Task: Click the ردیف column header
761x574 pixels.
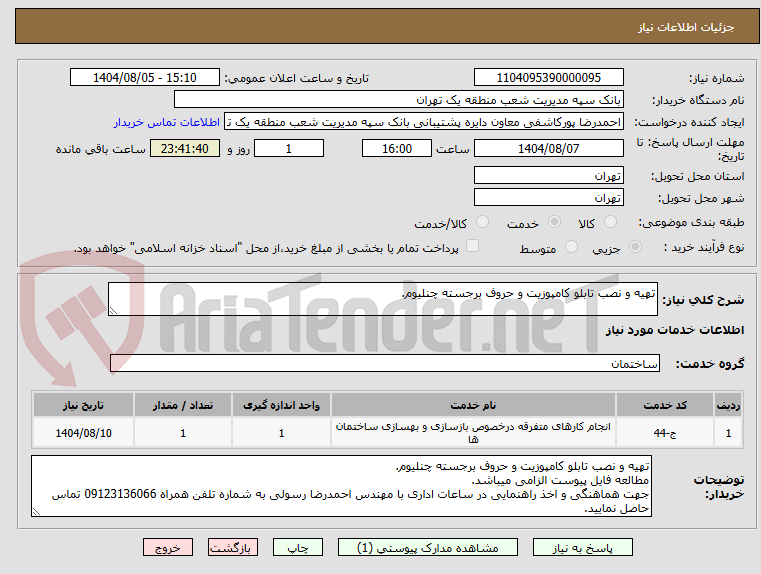Action: click(x=728, y=405)
